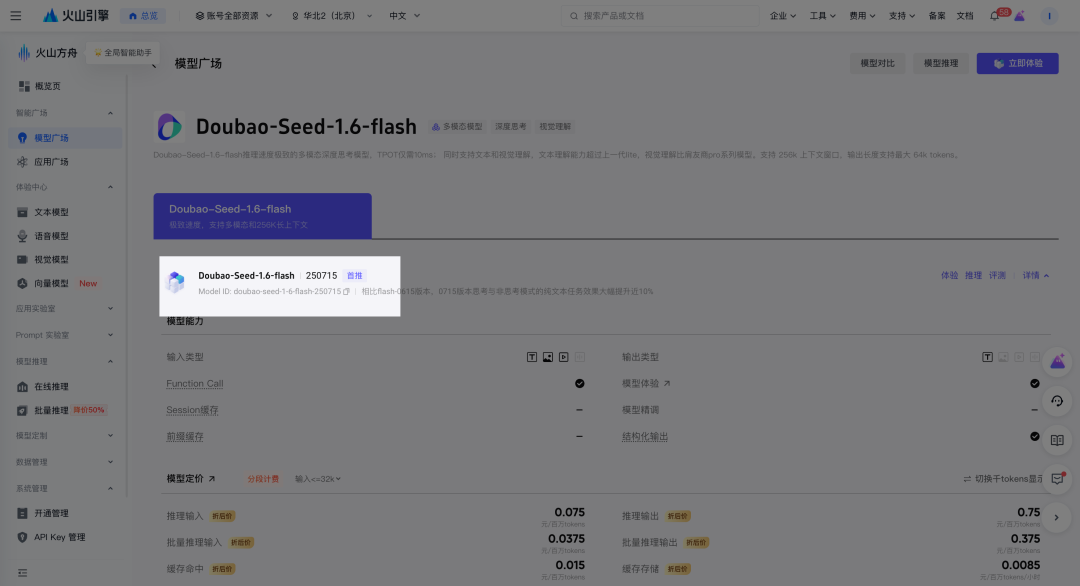This screenshot has width=1080, height=586.
Task: Click the 视觉模型 sidebar icon
Action: pos(22,260)
